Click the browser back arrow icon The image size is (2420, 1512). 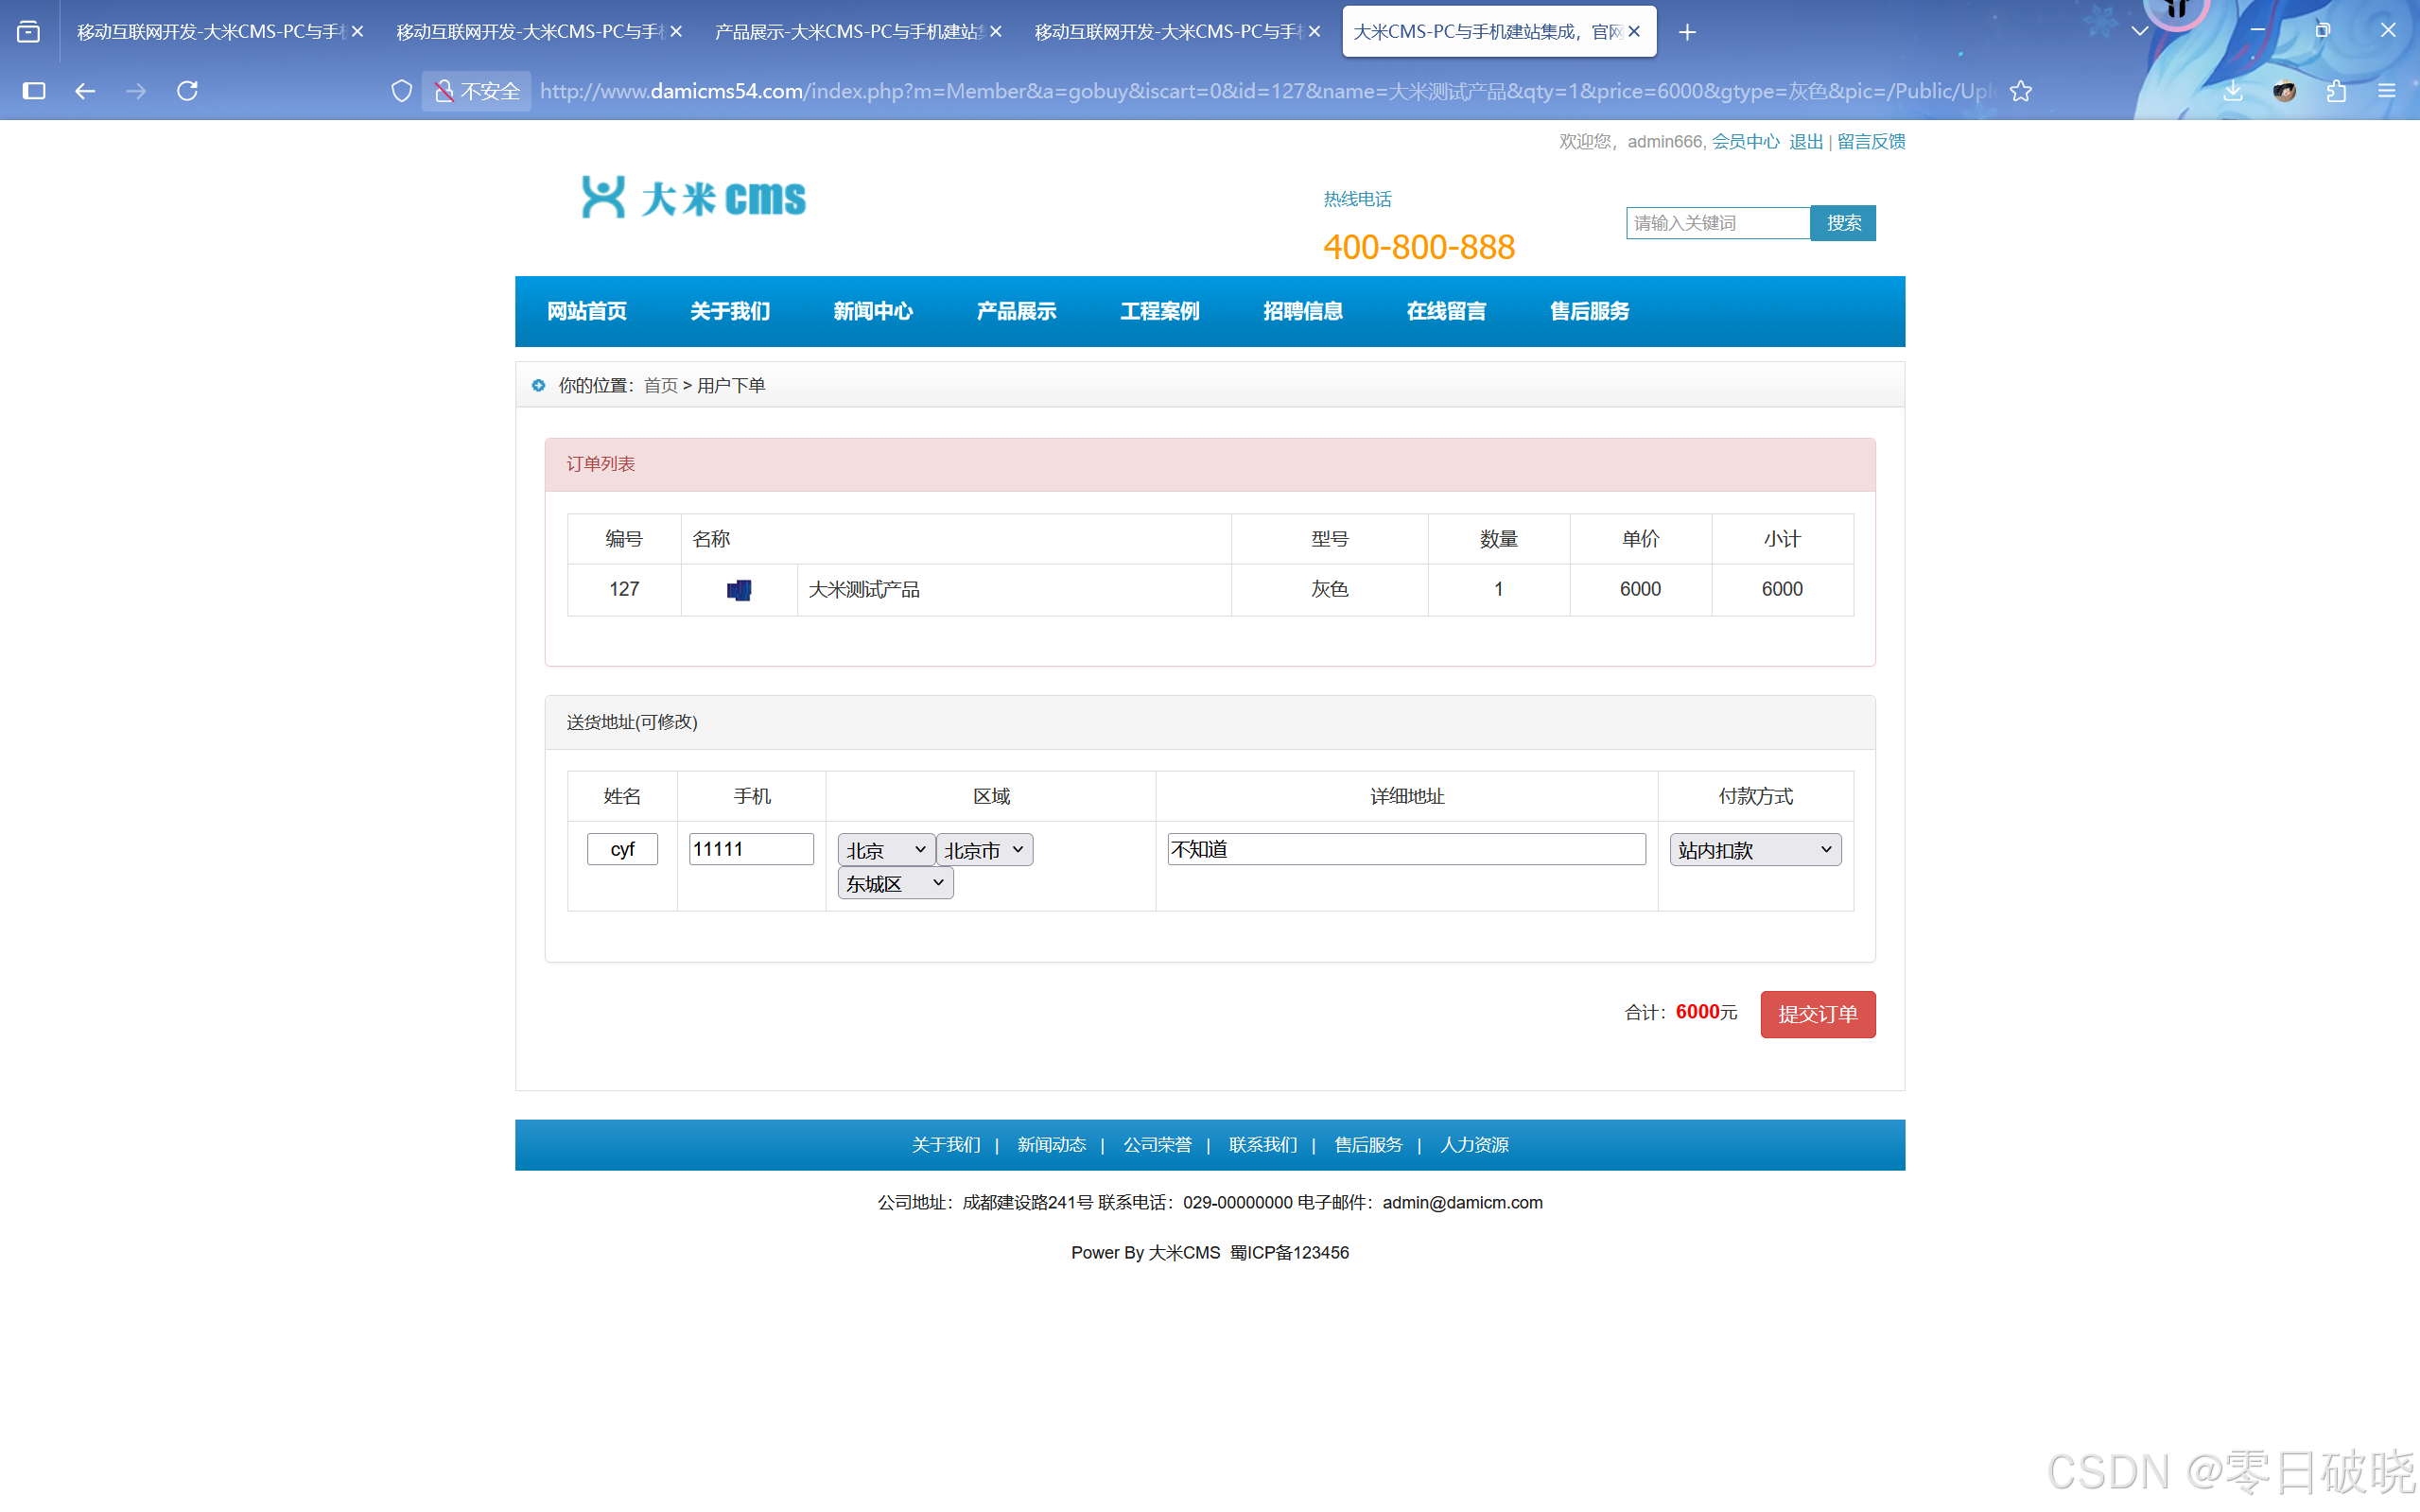tap(85, 91)
